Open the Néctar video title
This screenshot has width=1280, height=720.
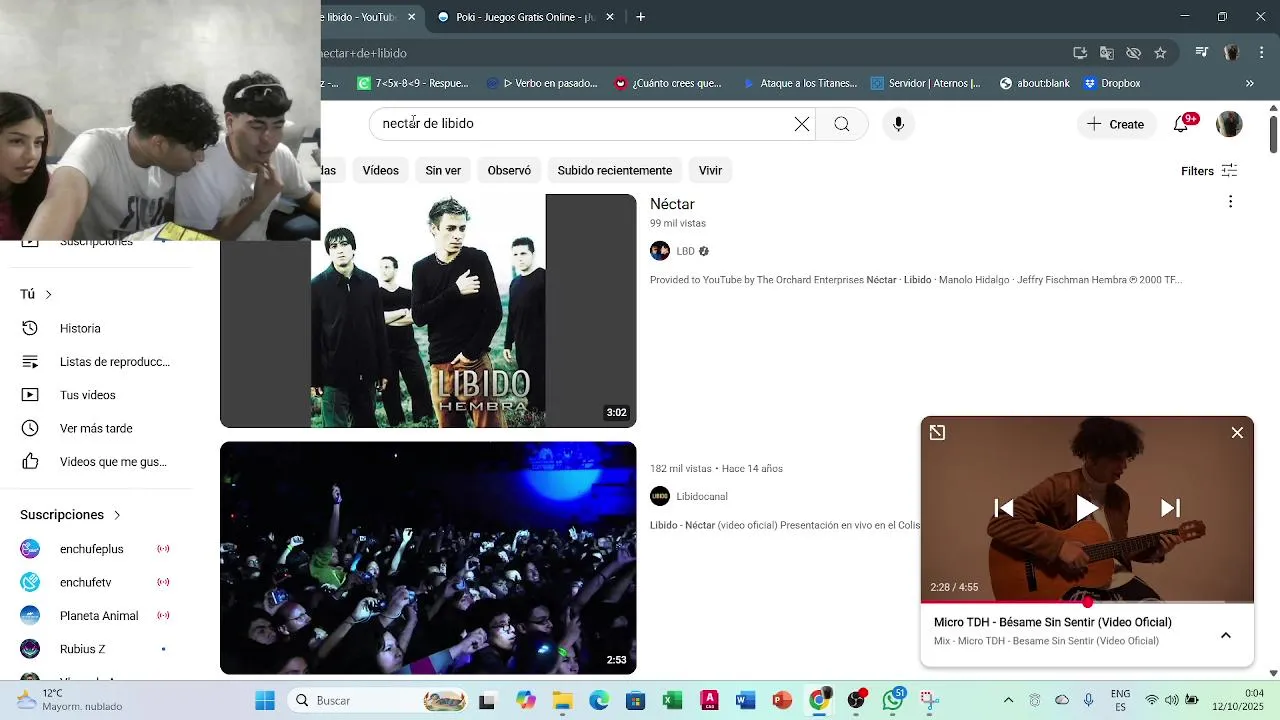(x=672, y=204)
